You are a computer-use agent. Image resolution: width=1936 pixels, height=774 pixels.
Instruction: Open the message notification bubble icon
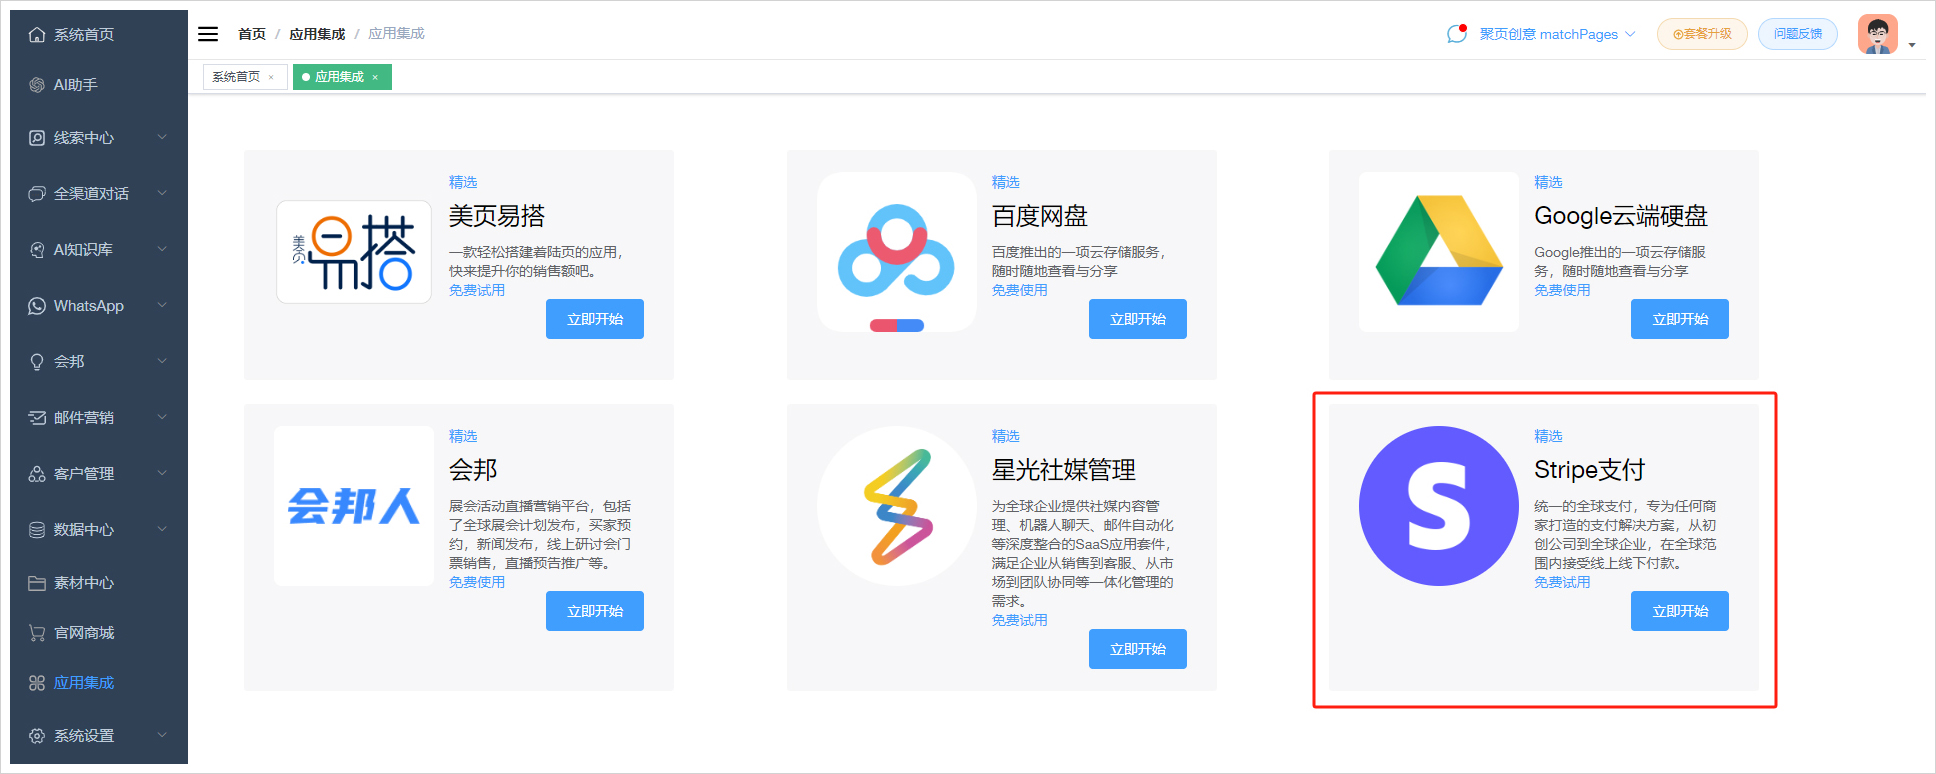[1457, 34]
